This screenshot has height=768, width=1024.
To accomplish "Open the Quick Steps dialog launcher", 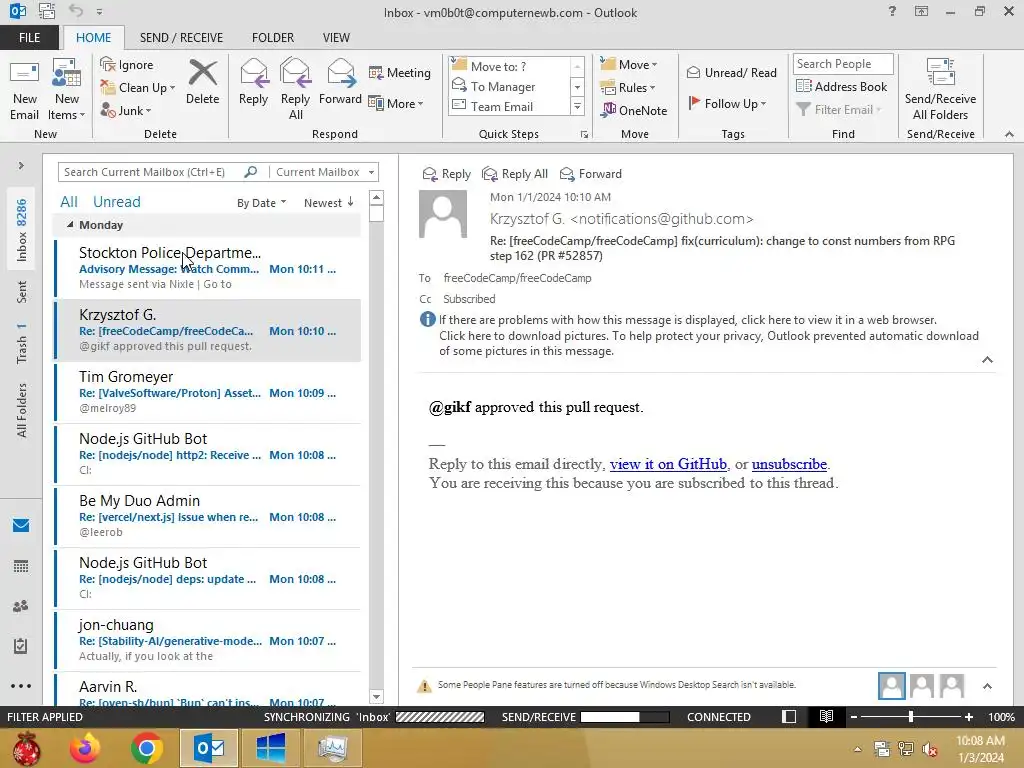I will point(584,135).
